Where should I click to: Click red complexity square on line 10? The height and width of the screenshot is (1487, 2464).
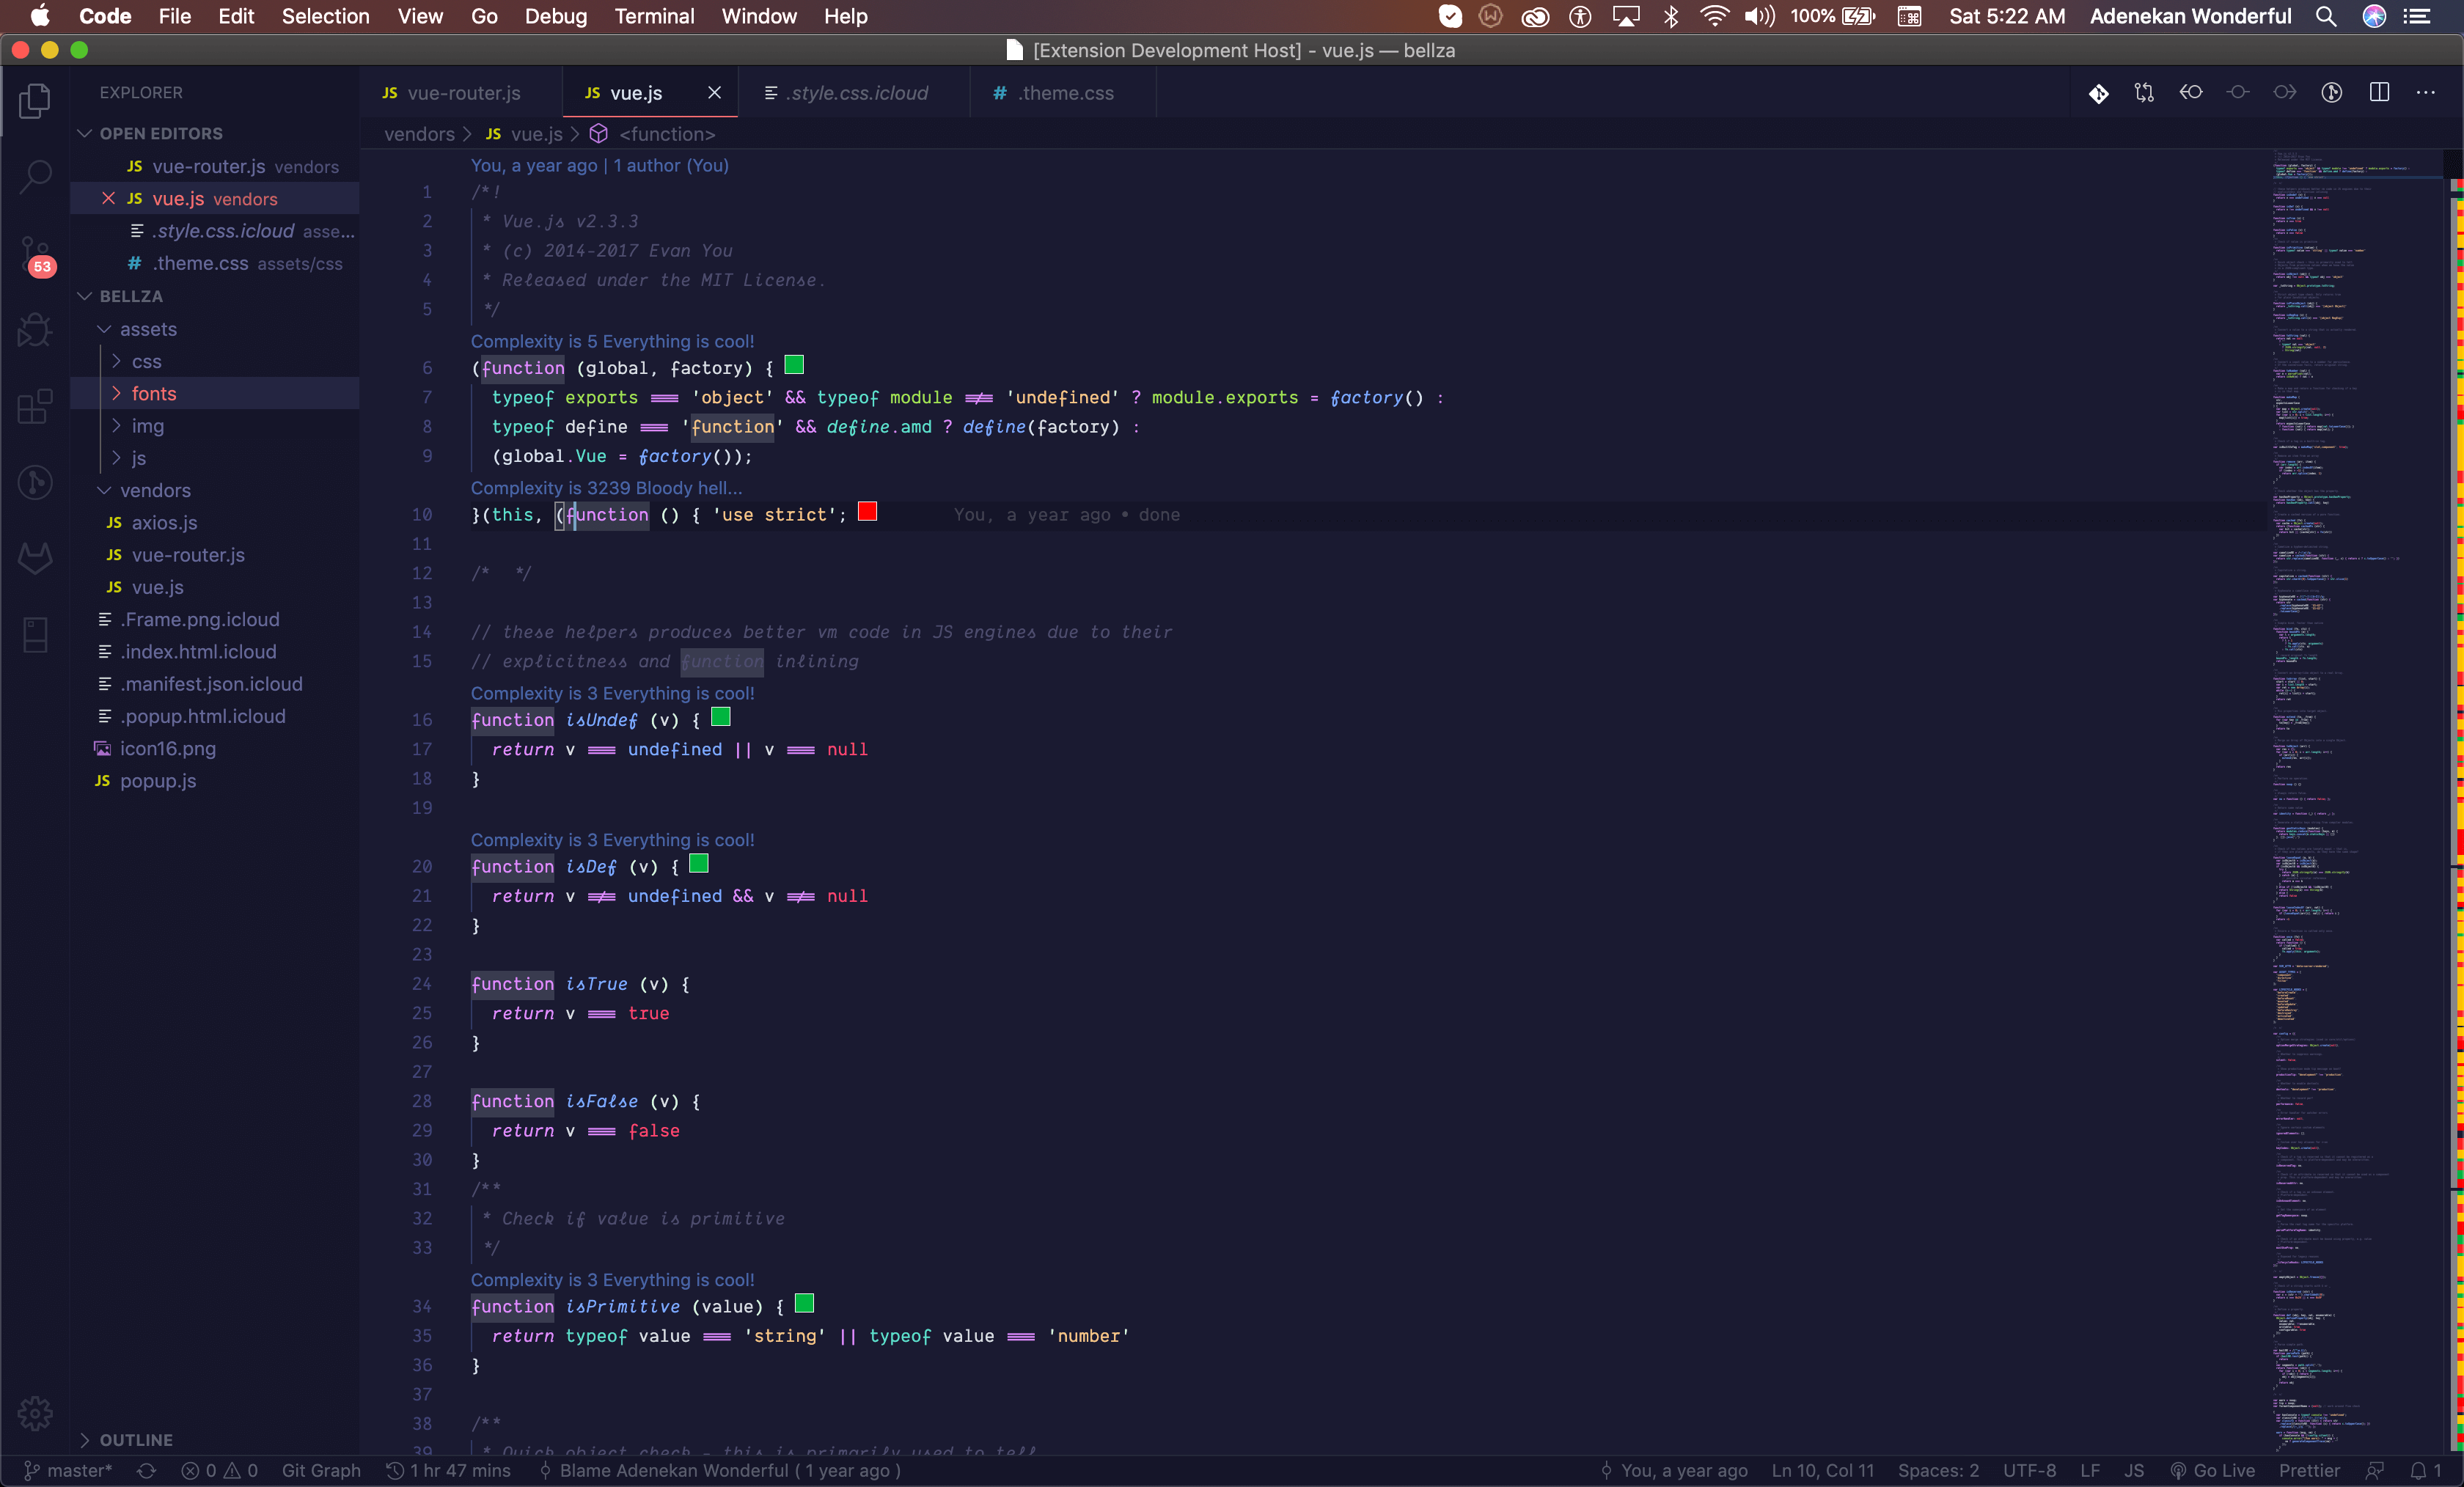(x=867, y=512)
